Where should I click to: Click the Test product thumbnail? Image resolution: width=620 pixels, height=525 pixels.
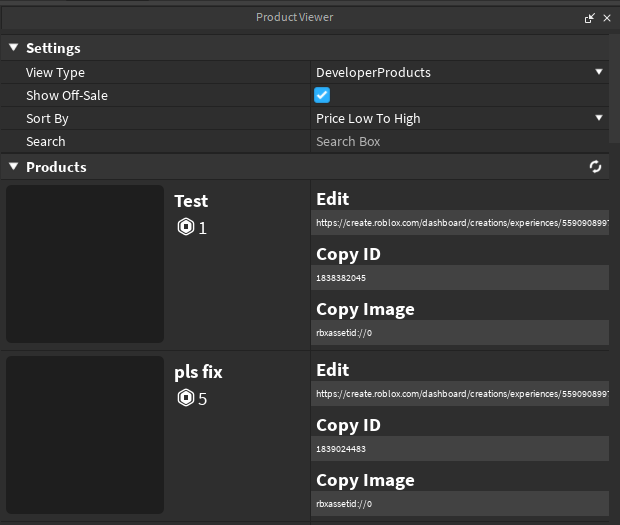tap(85, 264)
